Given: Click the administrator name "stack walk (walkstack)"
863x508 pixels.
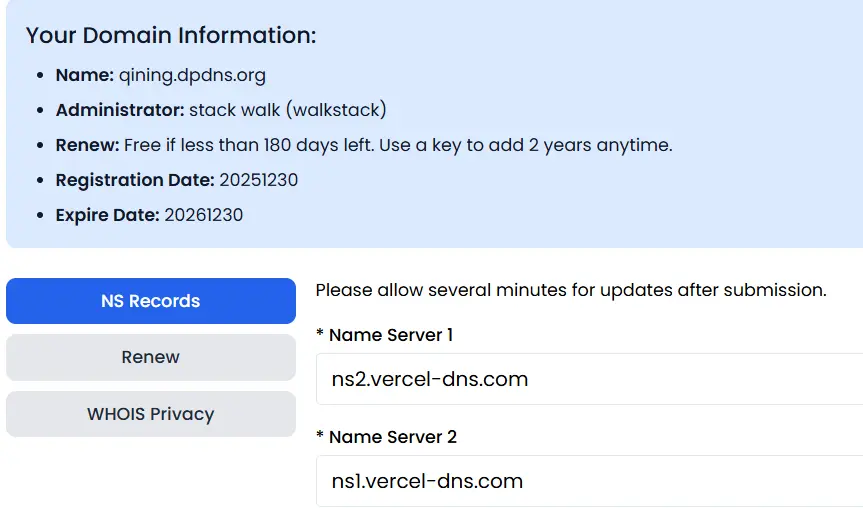Looking at the screenshot, I should click(287, 110).
